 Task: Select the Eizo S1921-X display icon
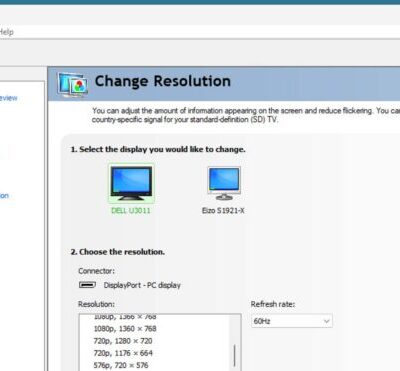tap(224, 183)
